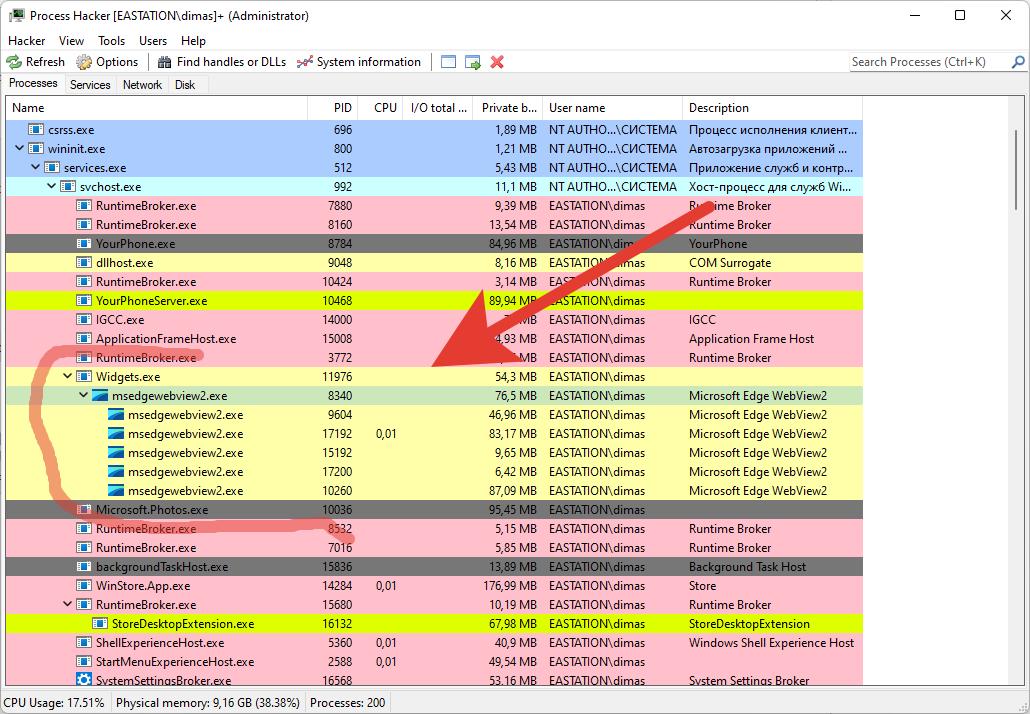The image size is (1030, 714).
Task: Sort by the Name column header
Action: pyautogui.click(x=156, y=108)
